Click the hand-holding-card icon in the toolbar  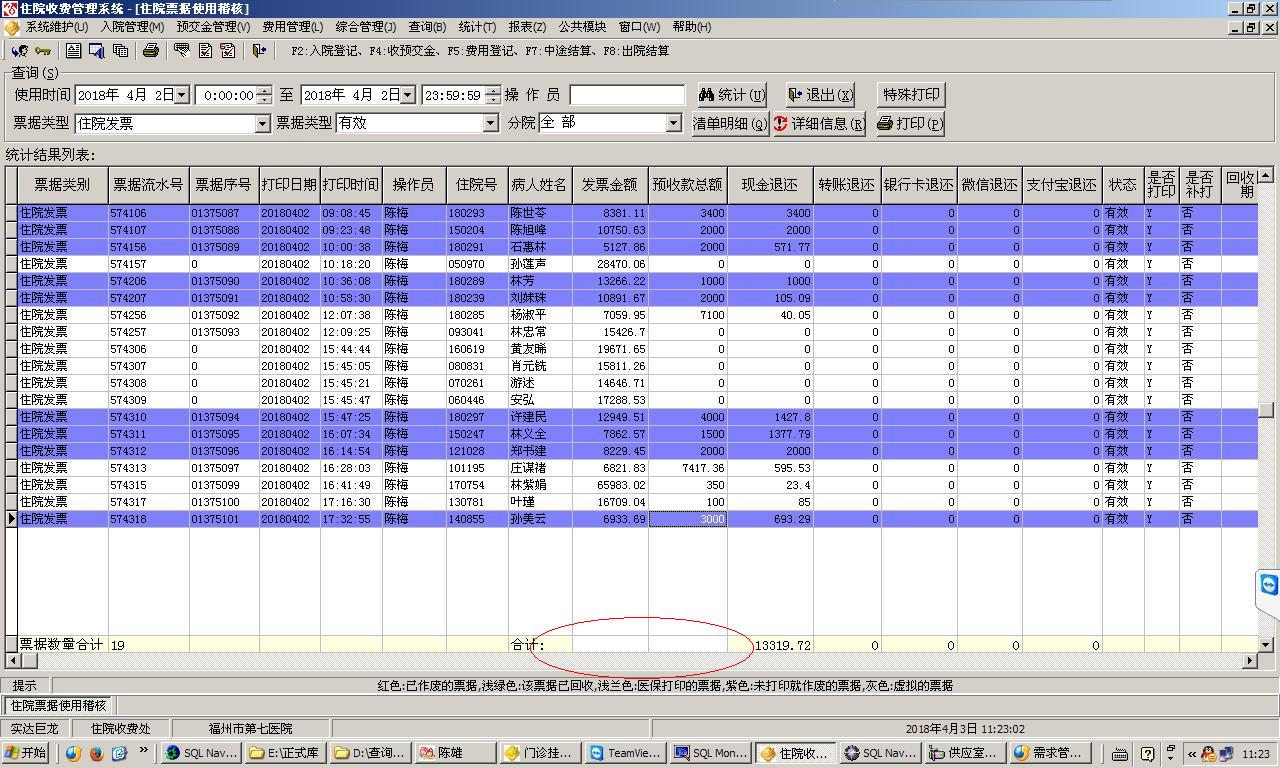[x=182, y=51]
